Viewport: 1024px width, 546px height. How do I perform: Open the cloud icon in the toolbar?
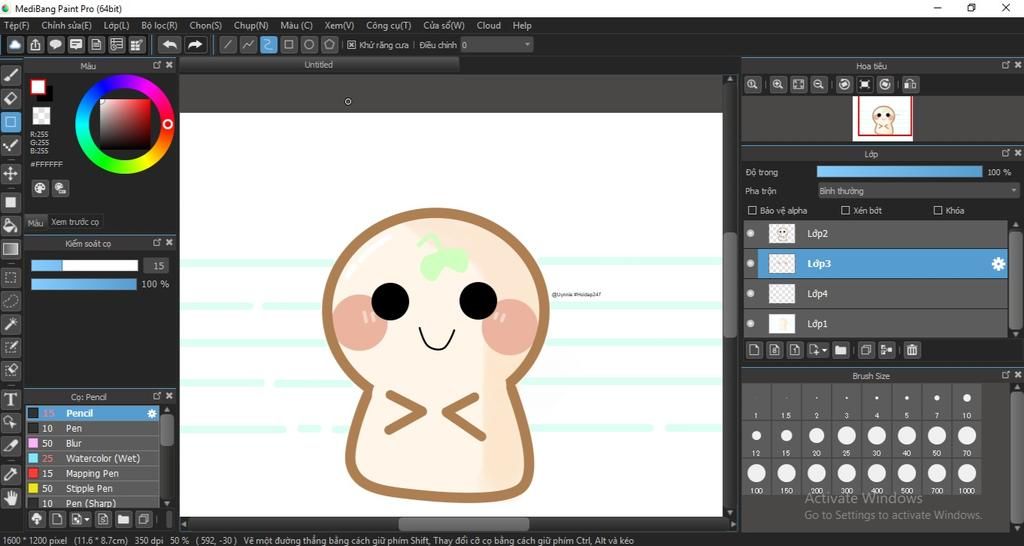(15, 44)
